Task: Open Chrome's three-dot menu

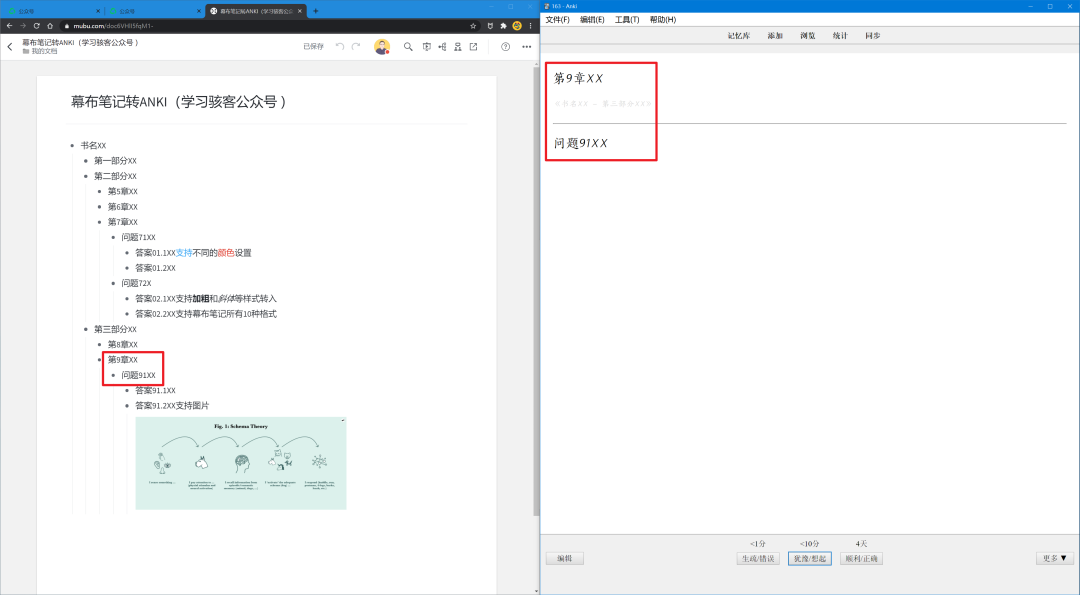Action: (530, 26)
